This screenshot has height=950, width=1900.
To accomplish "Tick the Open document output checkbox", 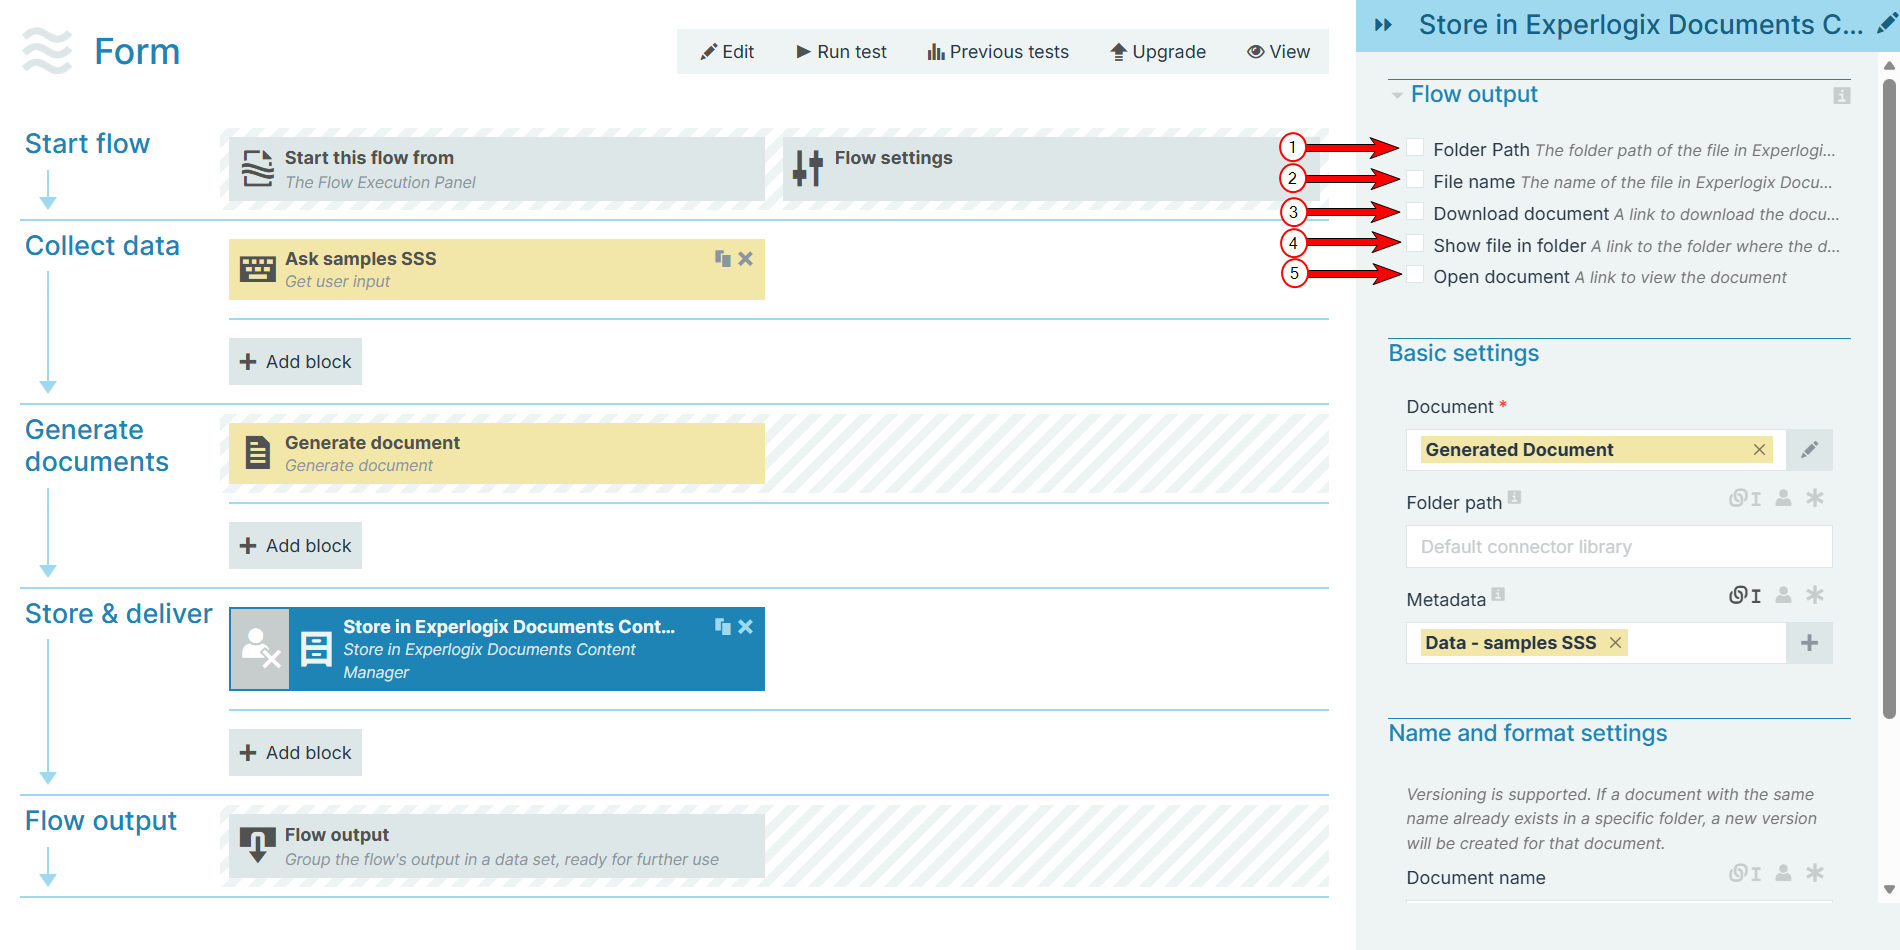I will (1415, 275).
